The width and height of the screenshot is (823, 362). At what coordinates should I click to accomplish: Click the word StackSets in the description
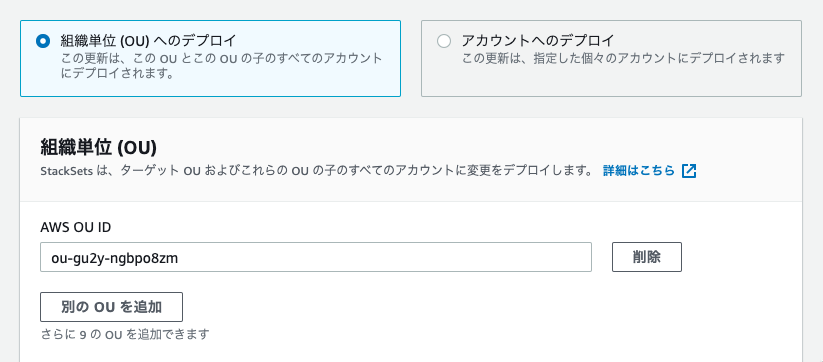click(x=67, y=172)
